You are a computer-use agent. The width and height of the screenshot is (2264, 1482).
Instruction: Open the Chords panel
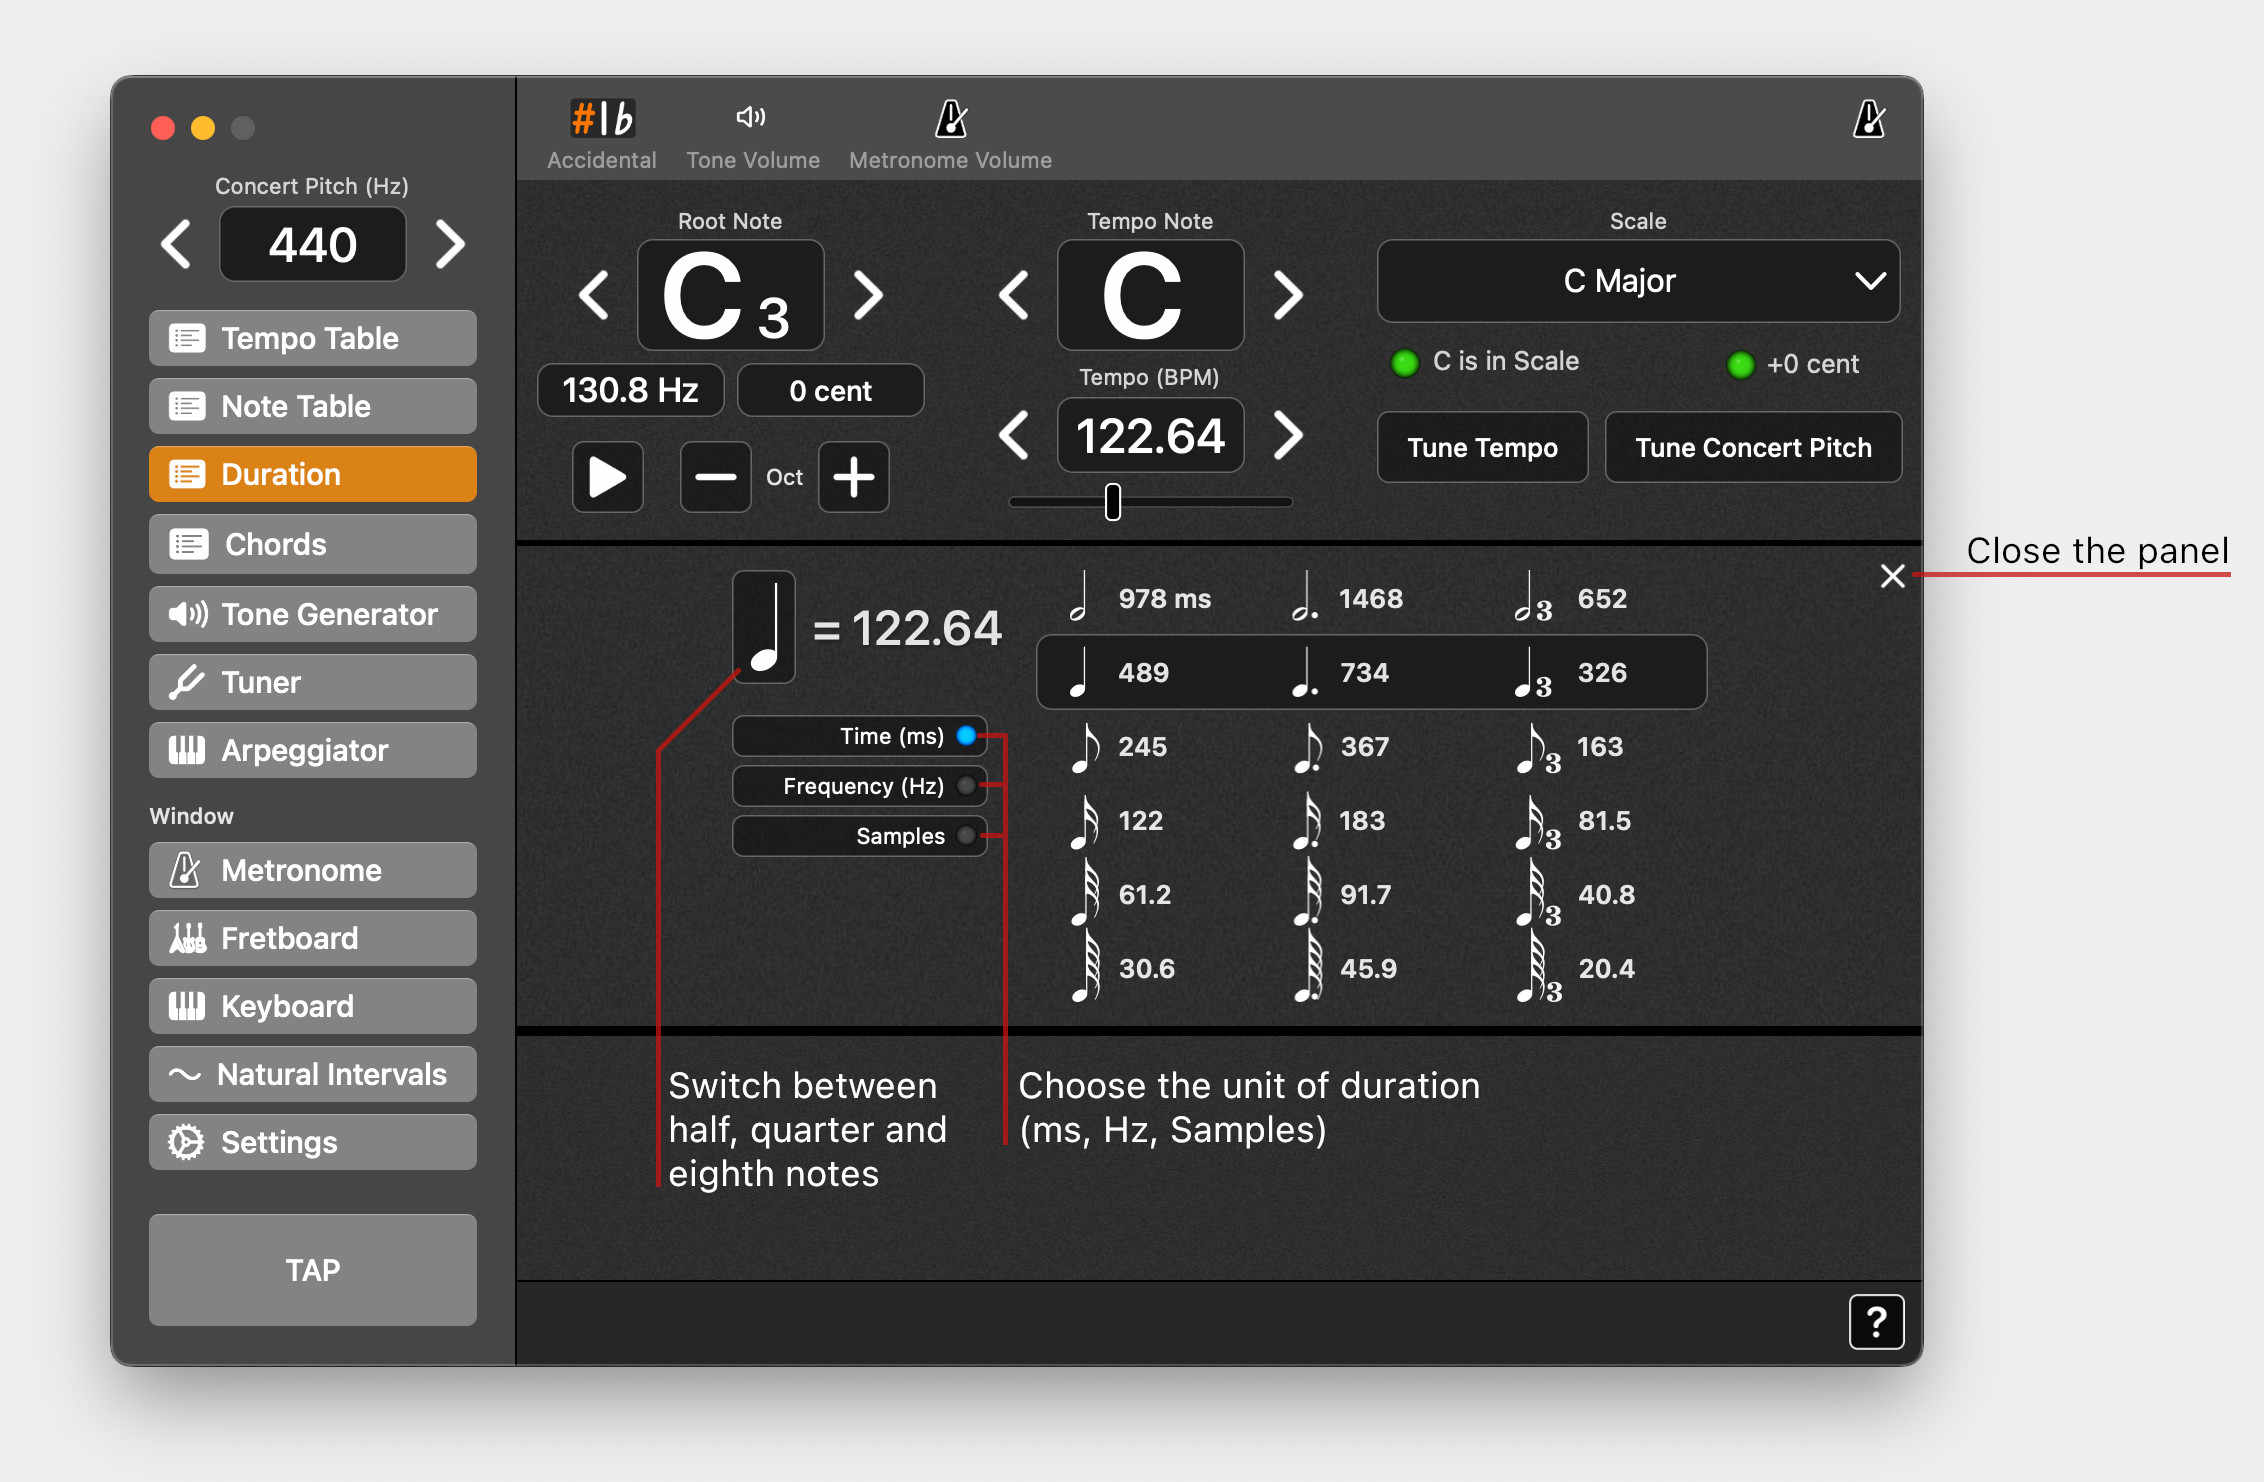[313, 544]
